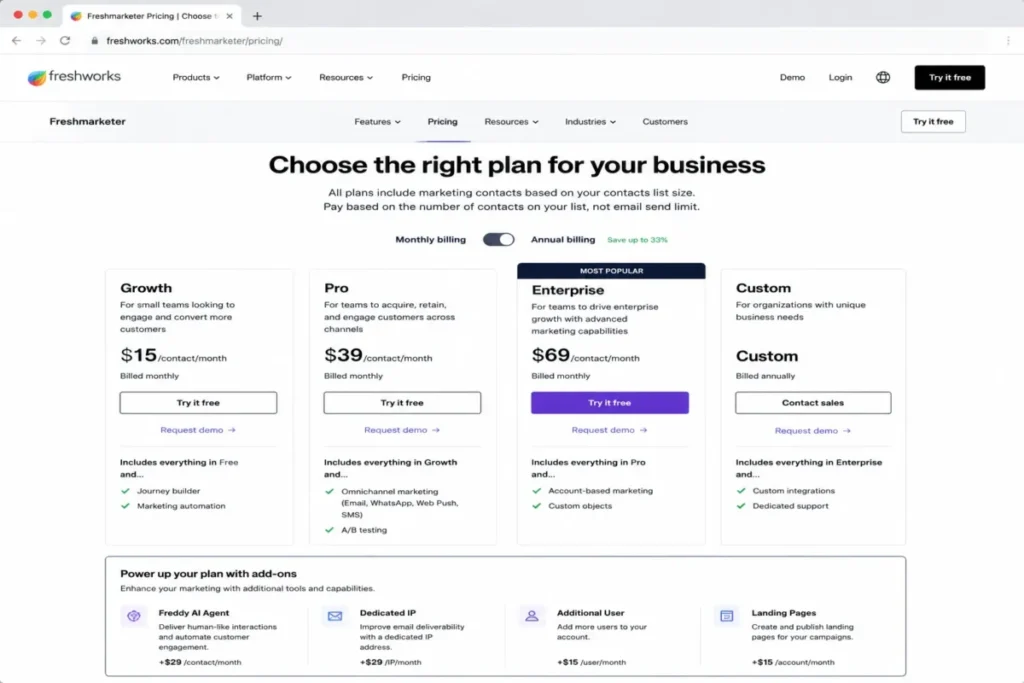1024x683 pixels.
Task: Click the Freddy AI Agent add-on icon
Action: click(x=134, y=616)
